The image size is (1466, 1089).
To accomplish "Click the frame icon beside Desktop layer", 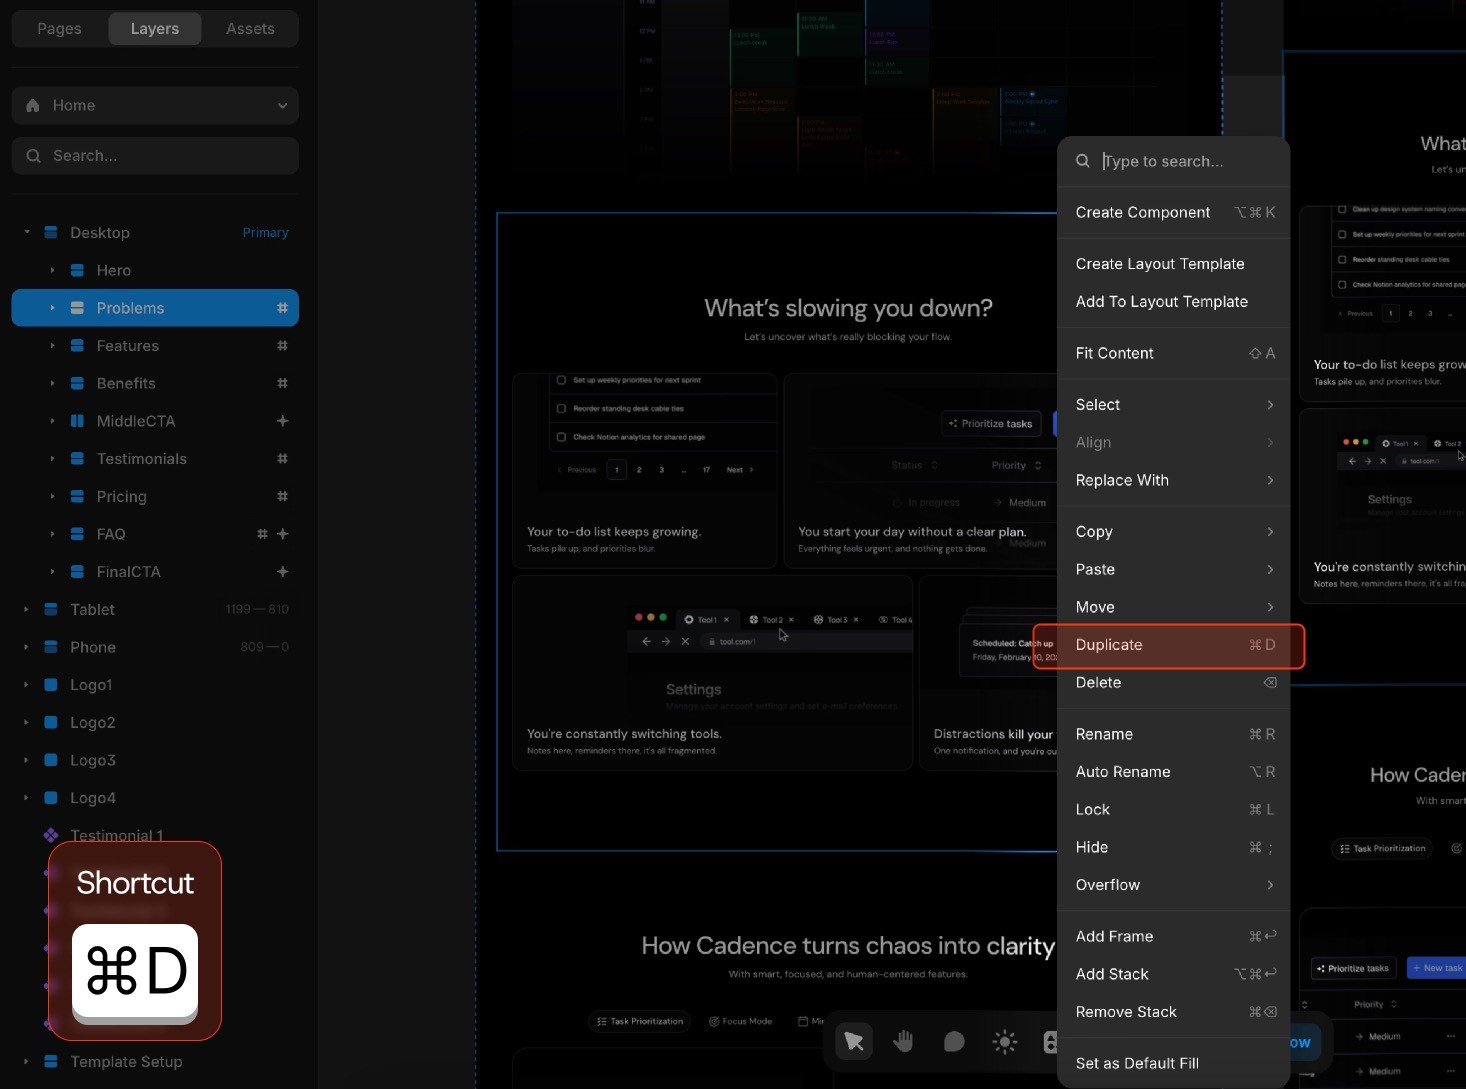I will click(51, 232).
